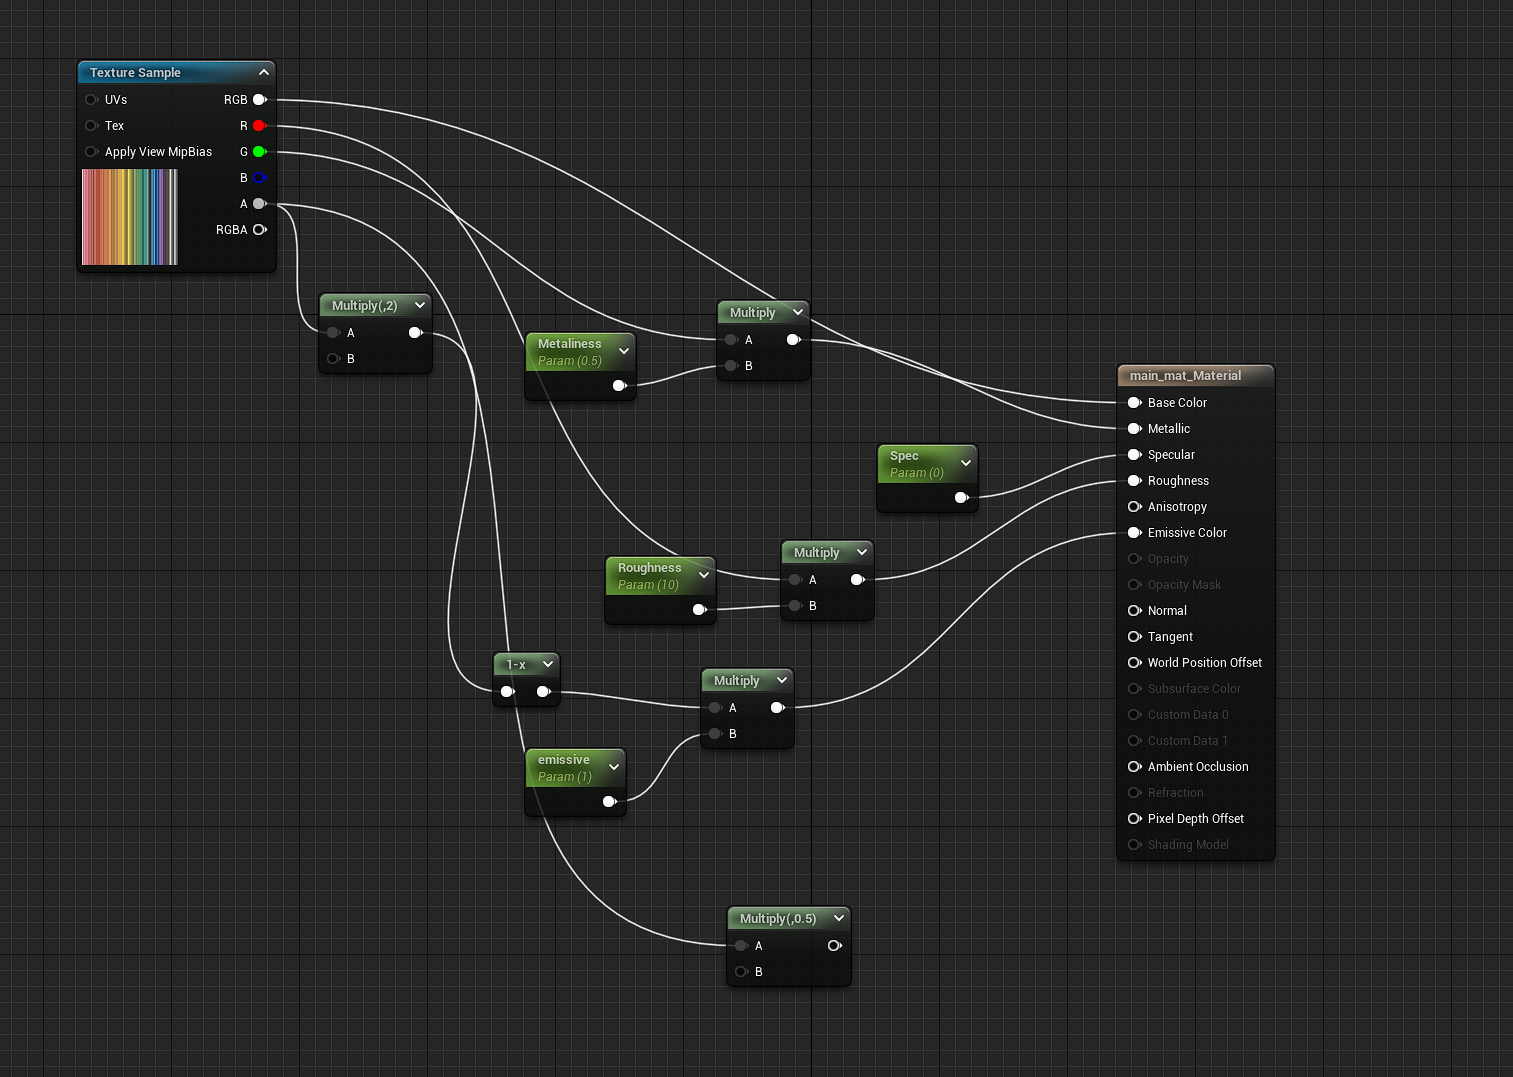Click the Refraction label
Image resolution: width=1513 pixels, height=1077 pixels.
pos(1176,793)
